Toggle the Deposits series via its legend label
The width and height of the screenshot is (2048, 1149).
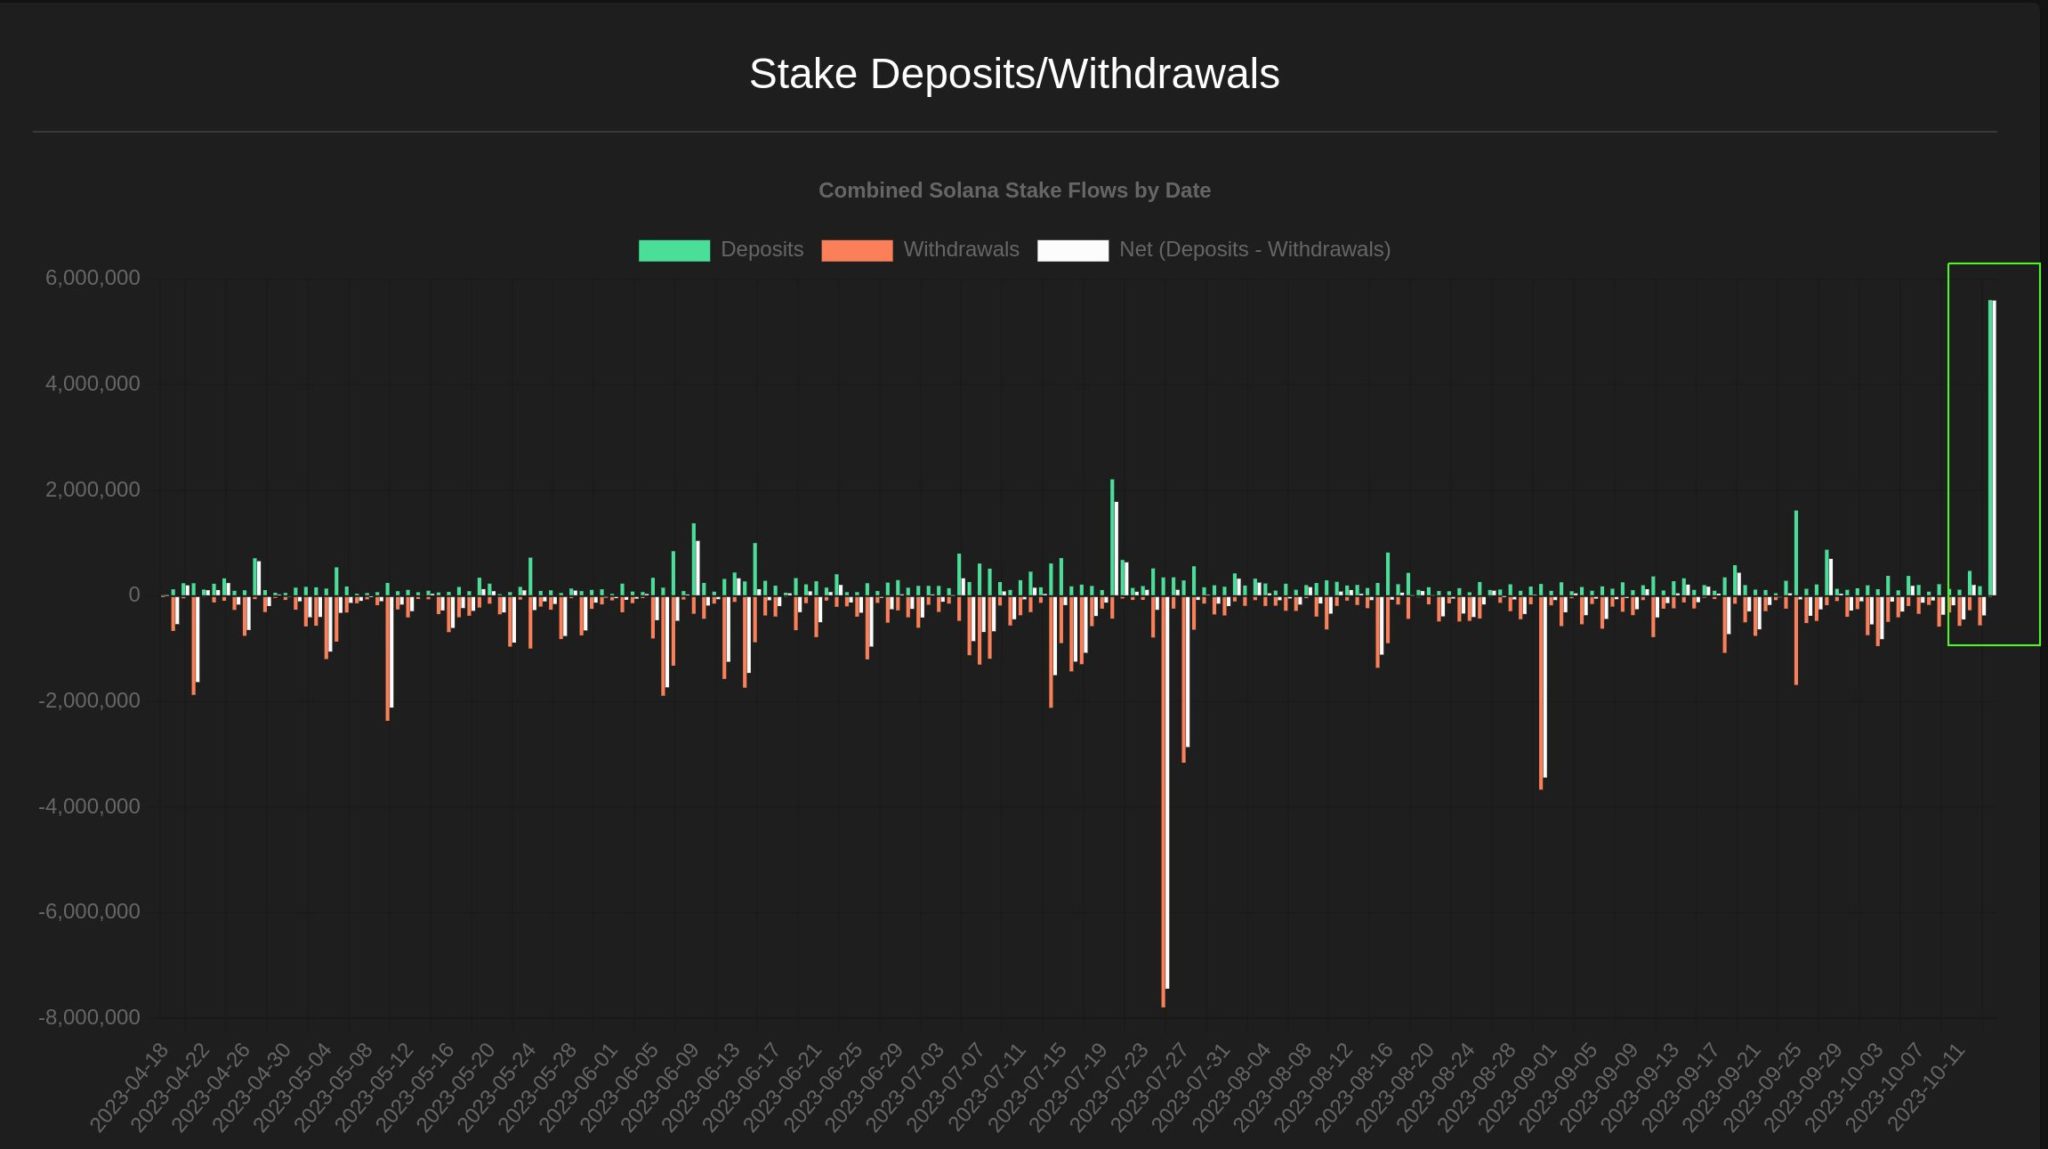pyautogui.click(x=762, y=250)
